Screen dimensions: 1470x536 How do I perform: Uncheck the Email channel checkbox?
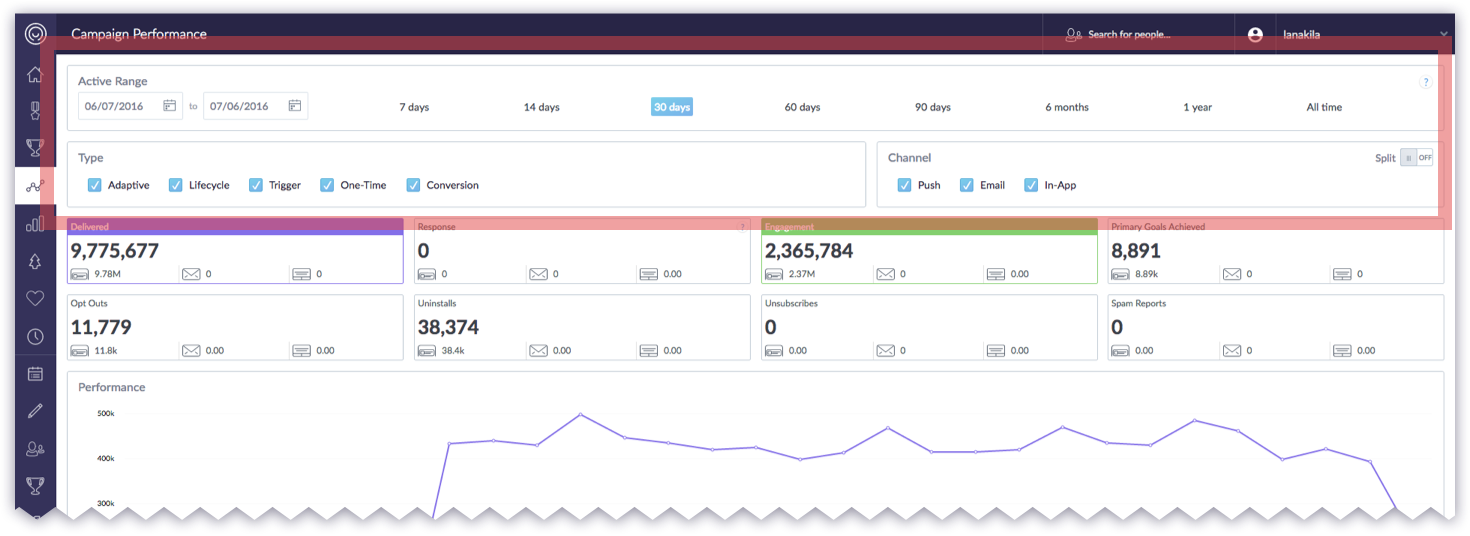[967, 185]
